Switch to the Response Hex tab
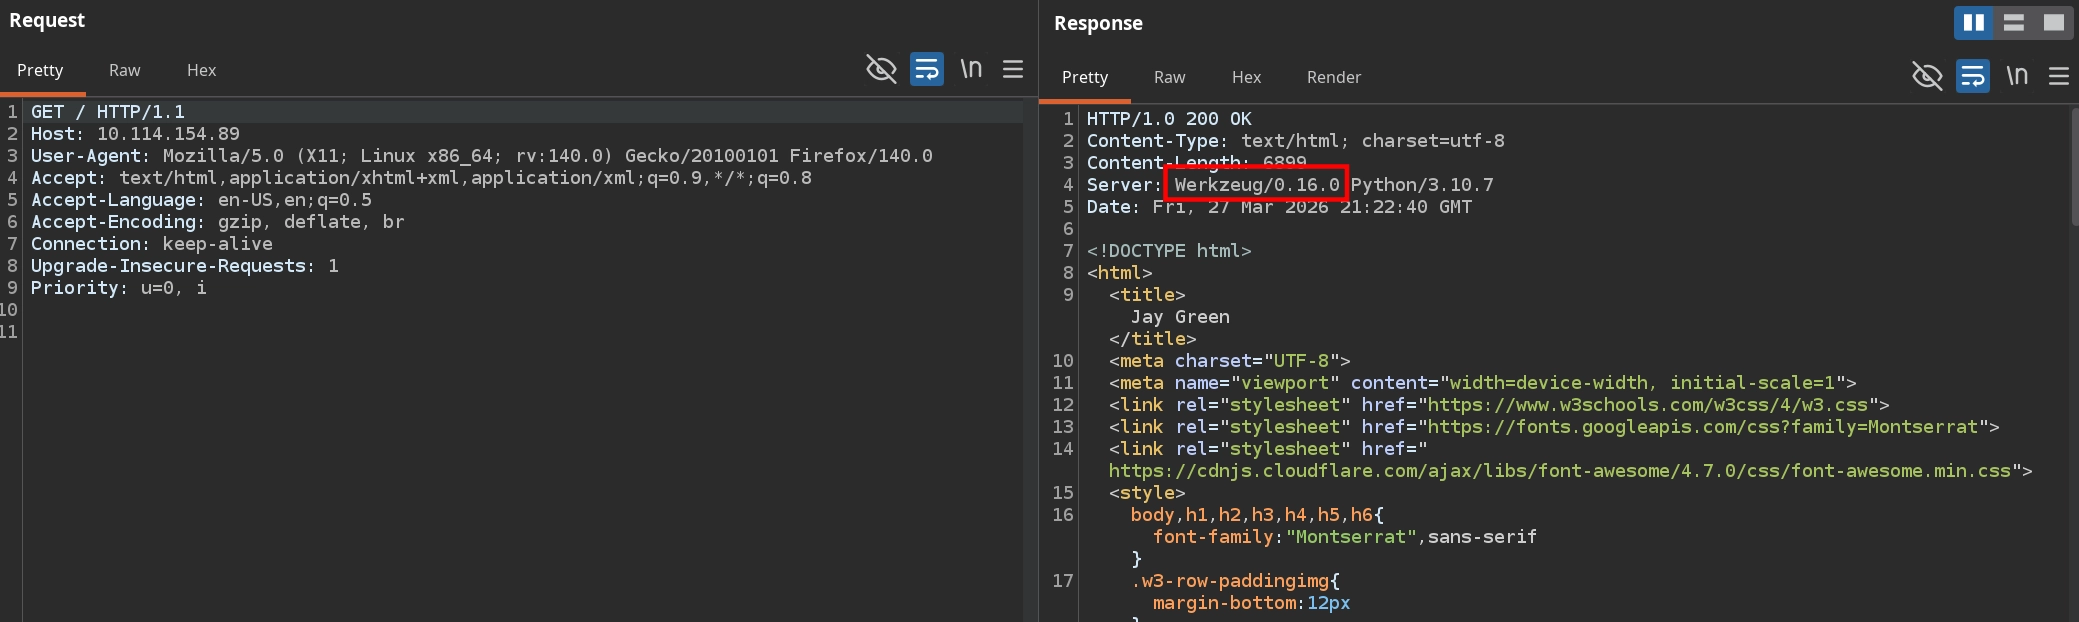The image size is (2079, 622). (1246, 77)
